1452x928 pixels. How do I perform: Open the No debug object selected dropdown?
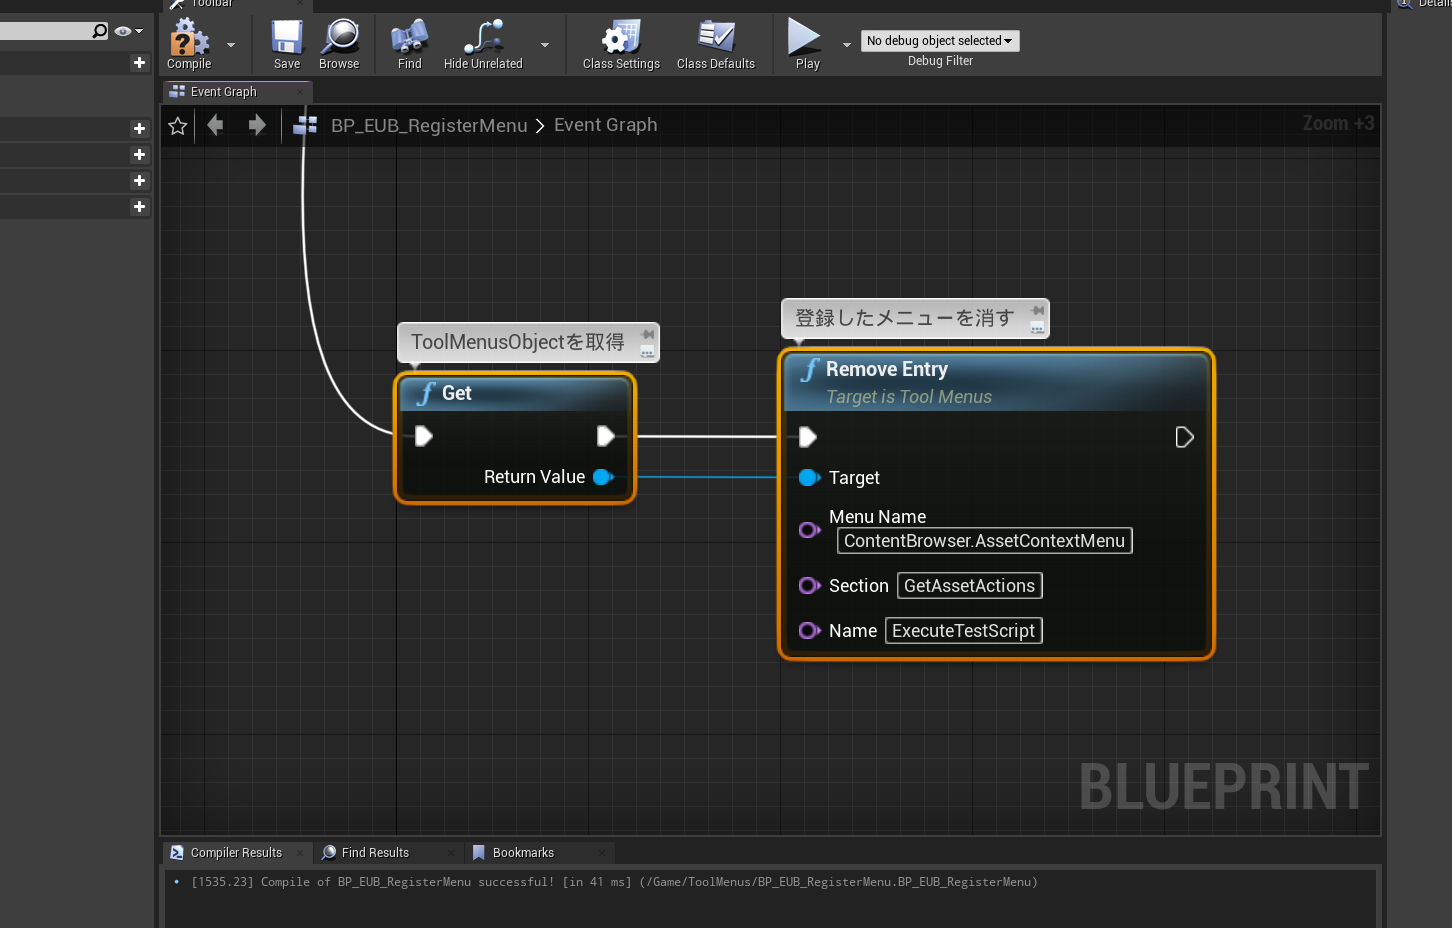click(x=939, y=40)
